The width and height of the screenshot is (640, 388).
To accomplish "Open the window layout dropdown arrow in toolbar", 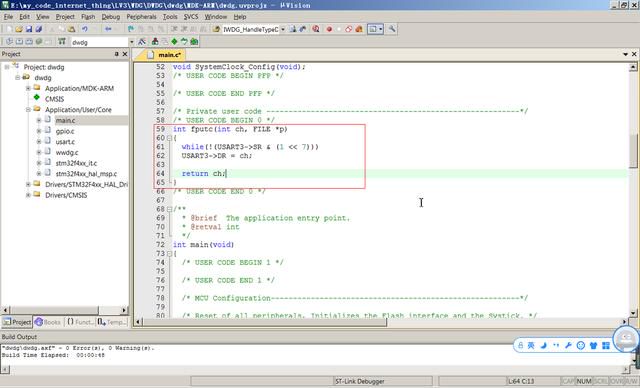I will [381, 29].
